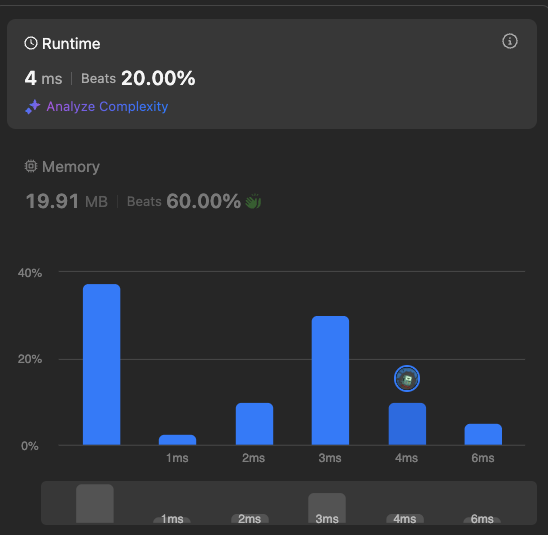
Task: Click the user avatar above the 4ms bar
Action: tap(407, 378)
